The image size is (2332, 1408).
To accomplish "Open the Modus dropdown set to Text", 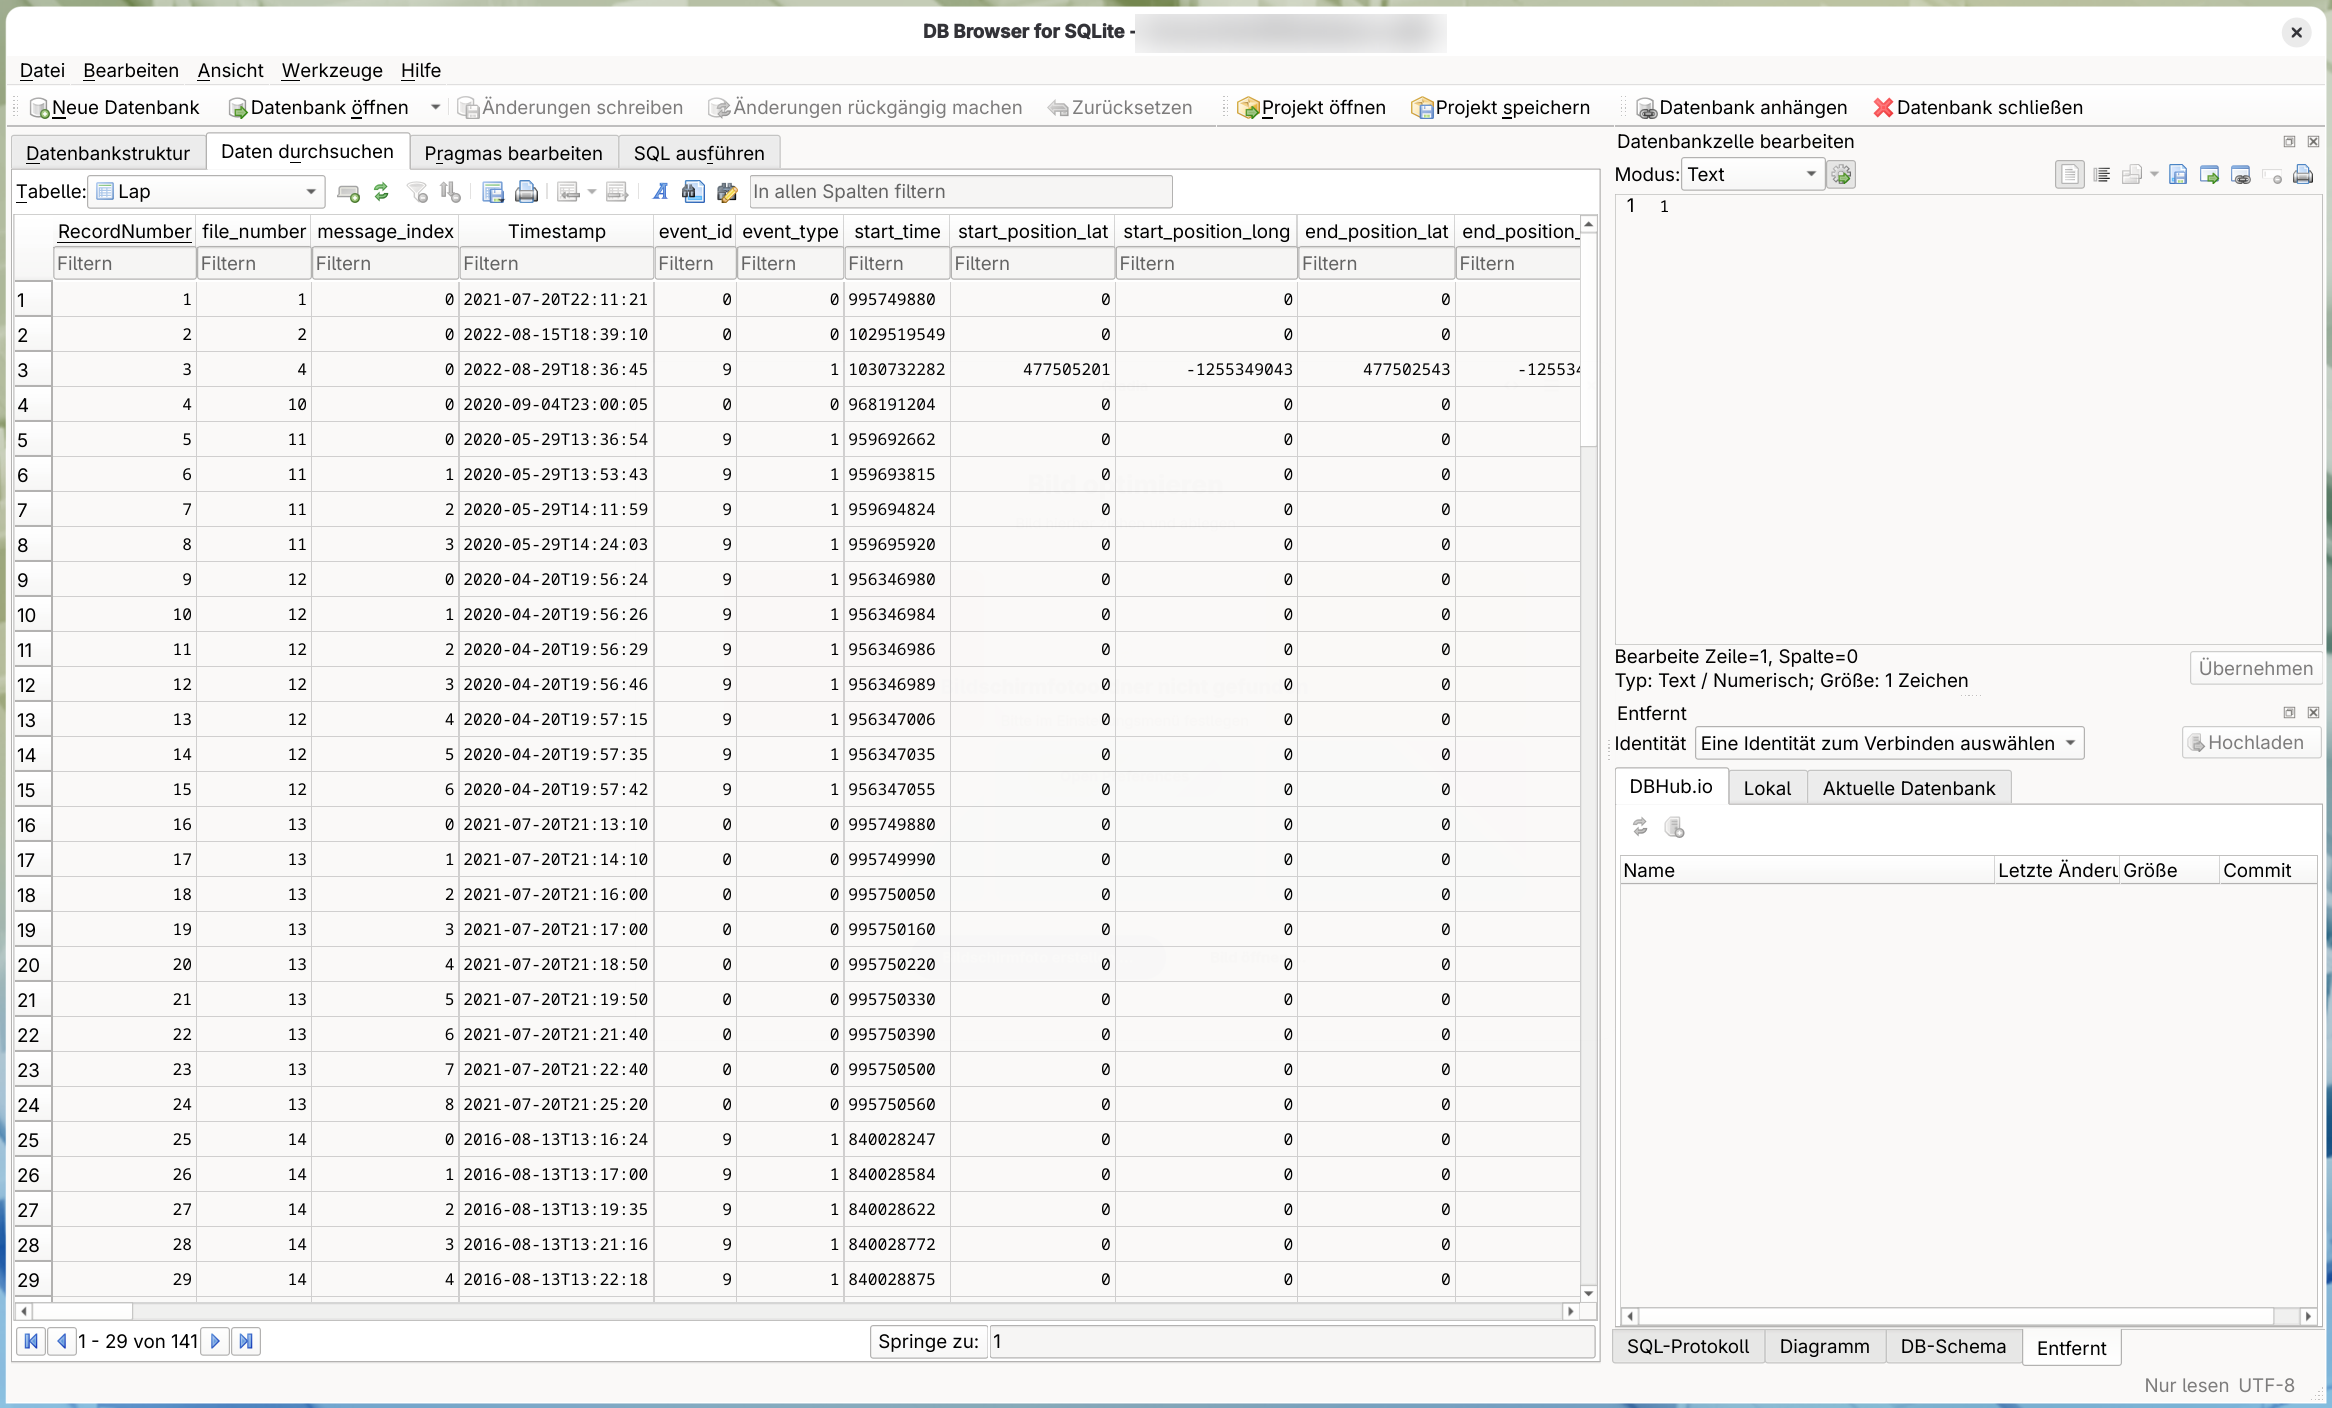I will pyautogui.click(x=1752, y=175).
